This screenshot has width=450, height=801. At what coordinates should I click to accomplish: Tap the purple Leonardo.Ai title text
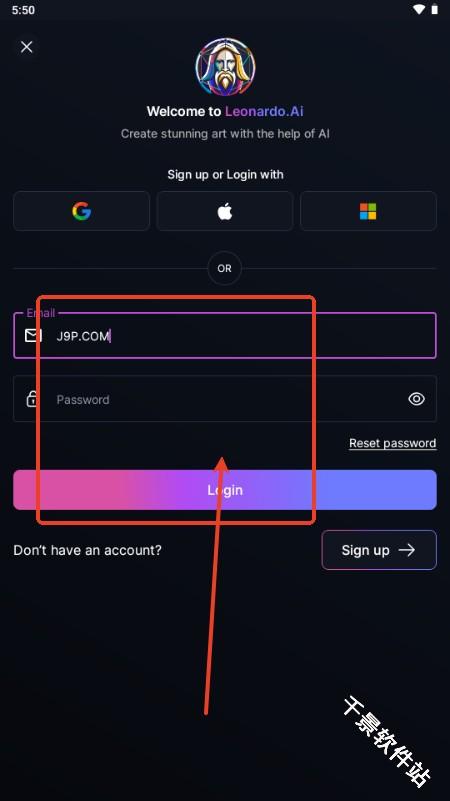264,111
